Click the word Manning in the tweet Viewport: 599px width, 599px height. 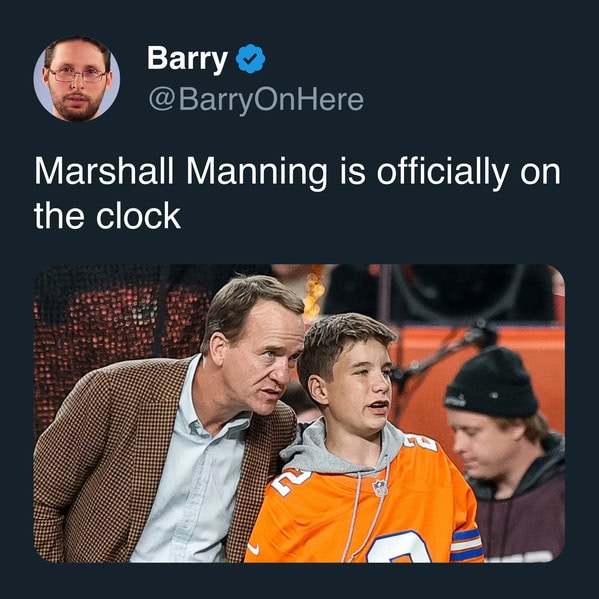257,173
